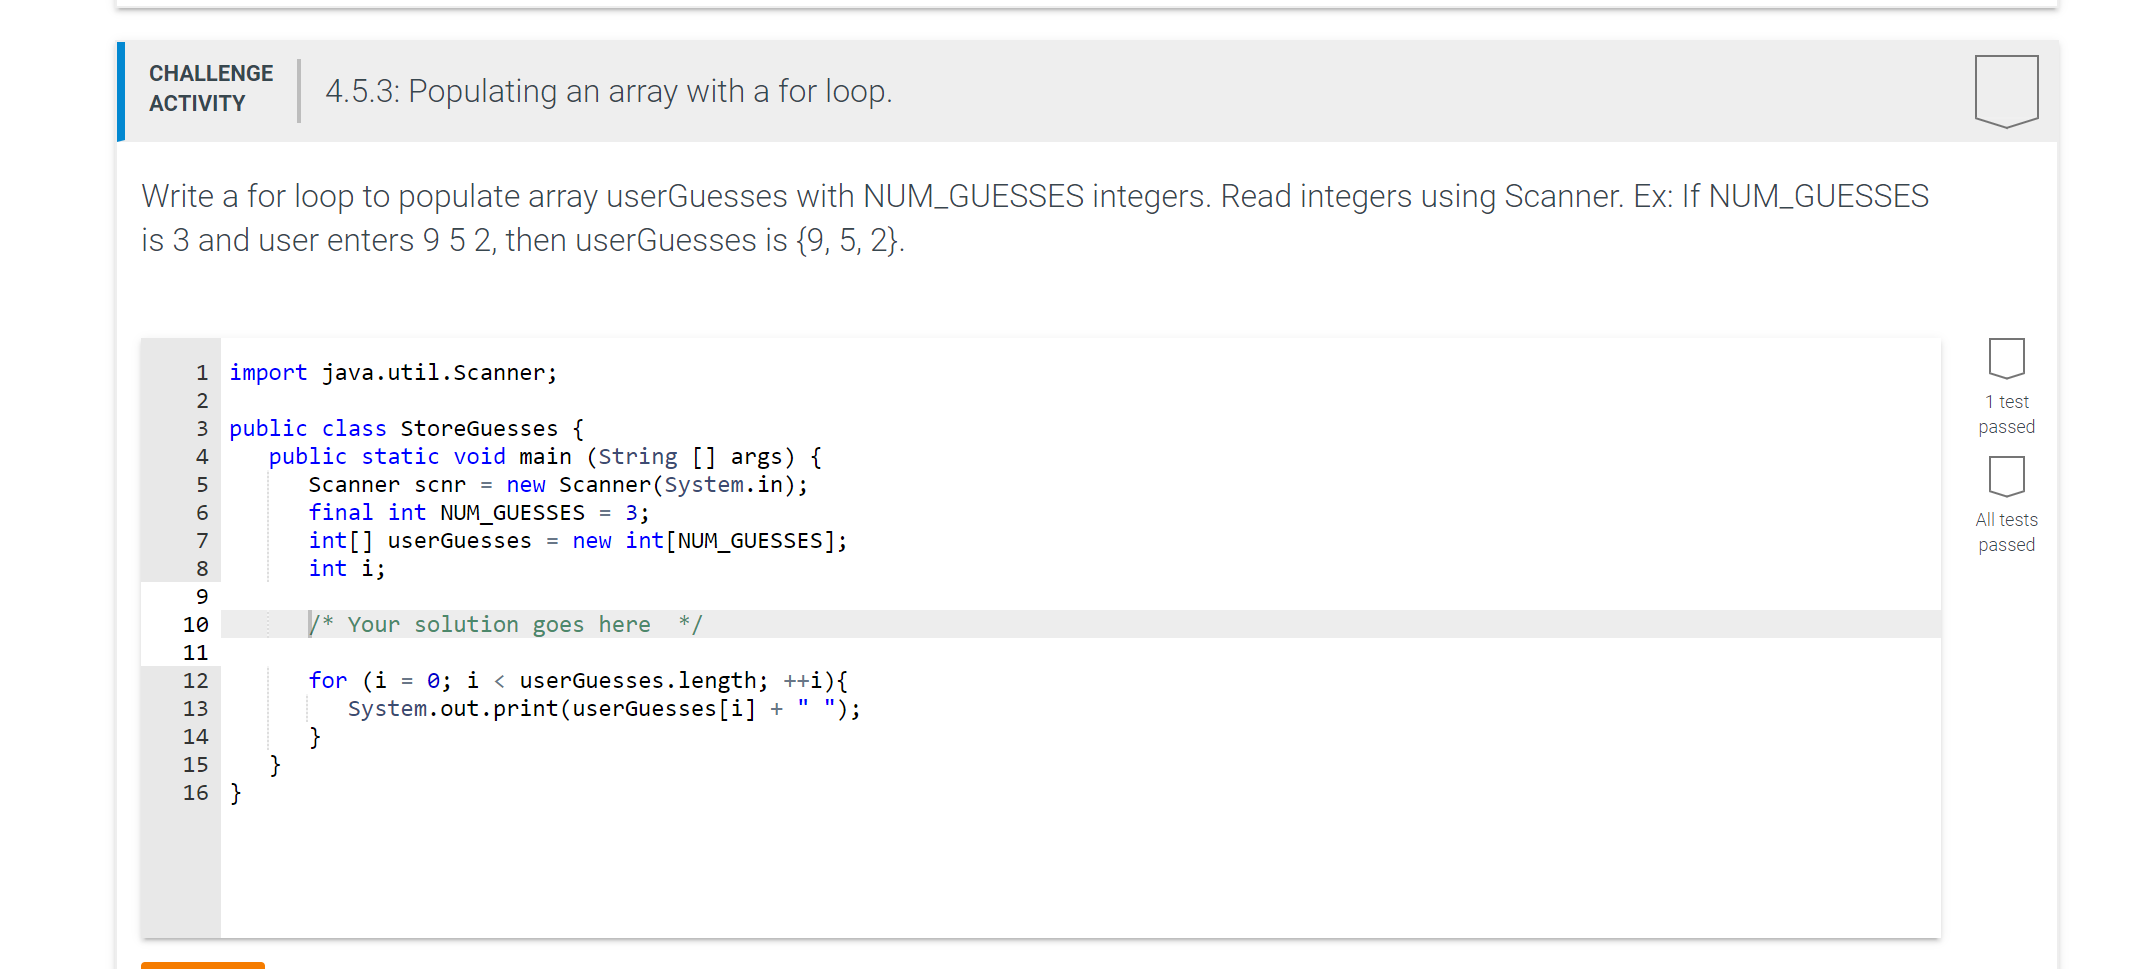Select the "All tests passed" shield icon
2148x969 pixels.
[x=2006, y=477]
